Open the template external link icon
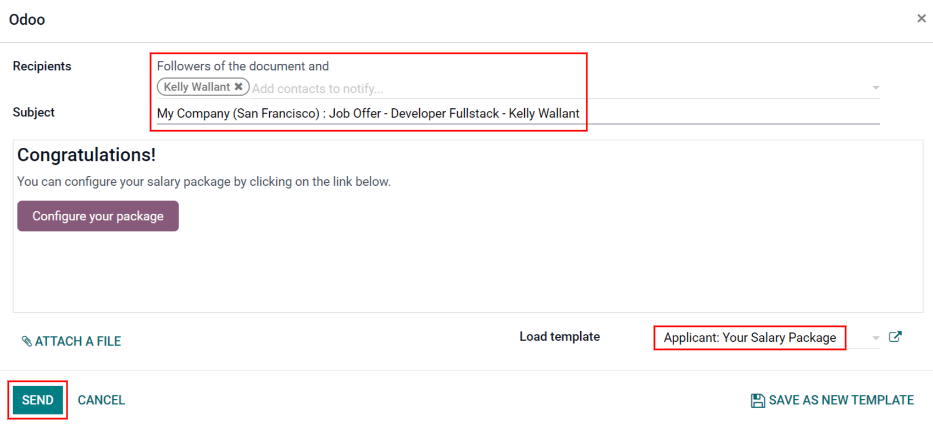 pyautogui.click(x=895, y=338)
